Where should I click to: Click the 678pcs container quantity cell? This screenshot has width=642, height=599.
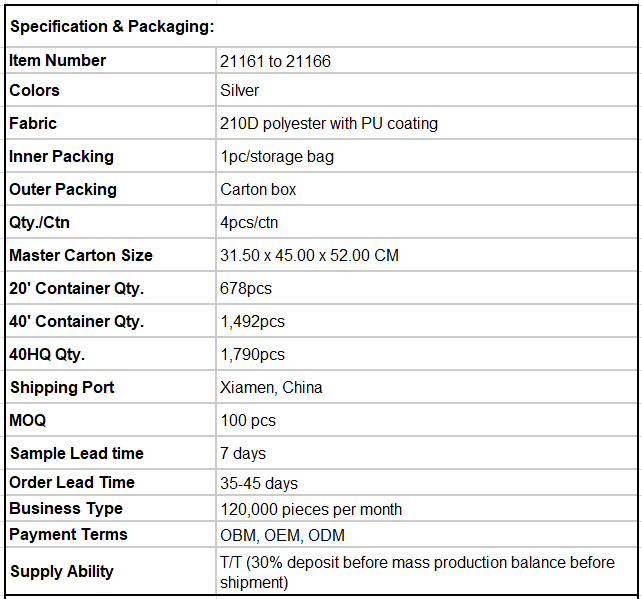tap(426, 288)
